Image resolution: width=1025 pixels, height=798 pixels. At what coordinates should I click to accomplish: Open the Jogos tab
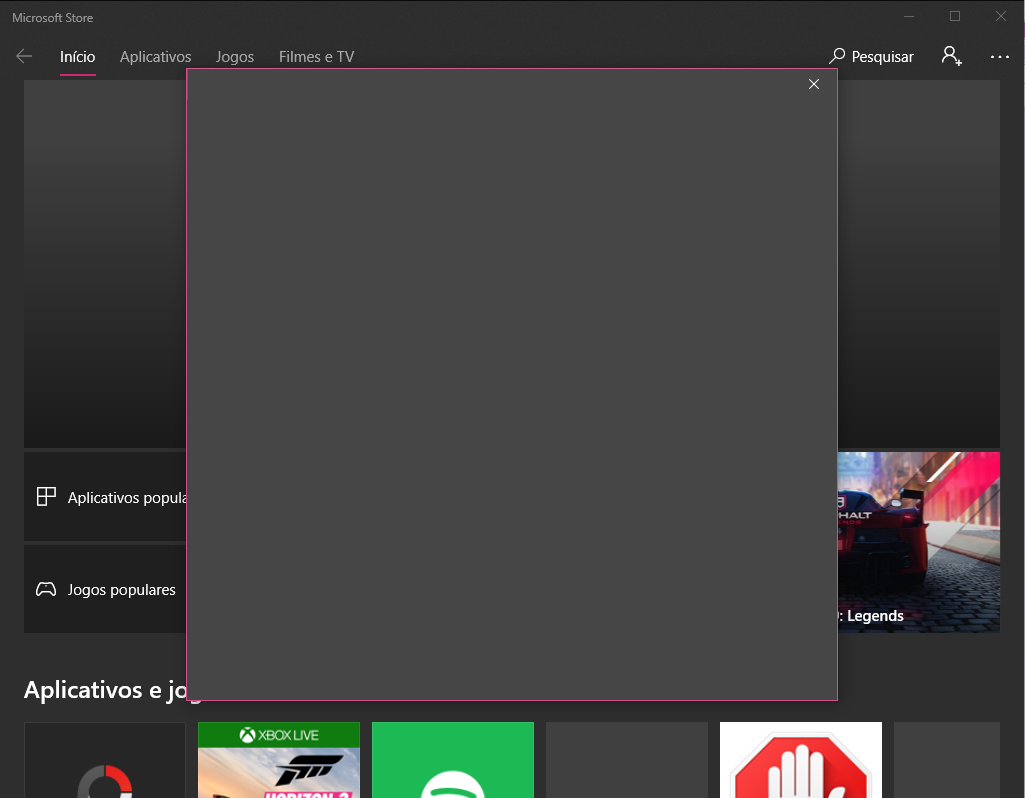235,57
